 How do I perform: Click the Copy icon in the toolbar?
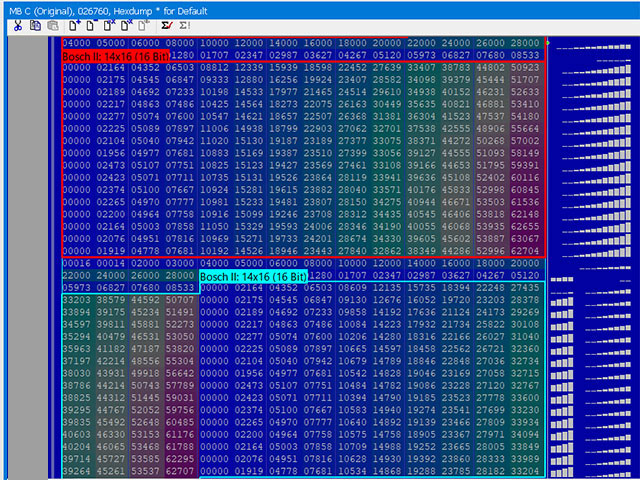pyautogui.click(x=35, y=26)
